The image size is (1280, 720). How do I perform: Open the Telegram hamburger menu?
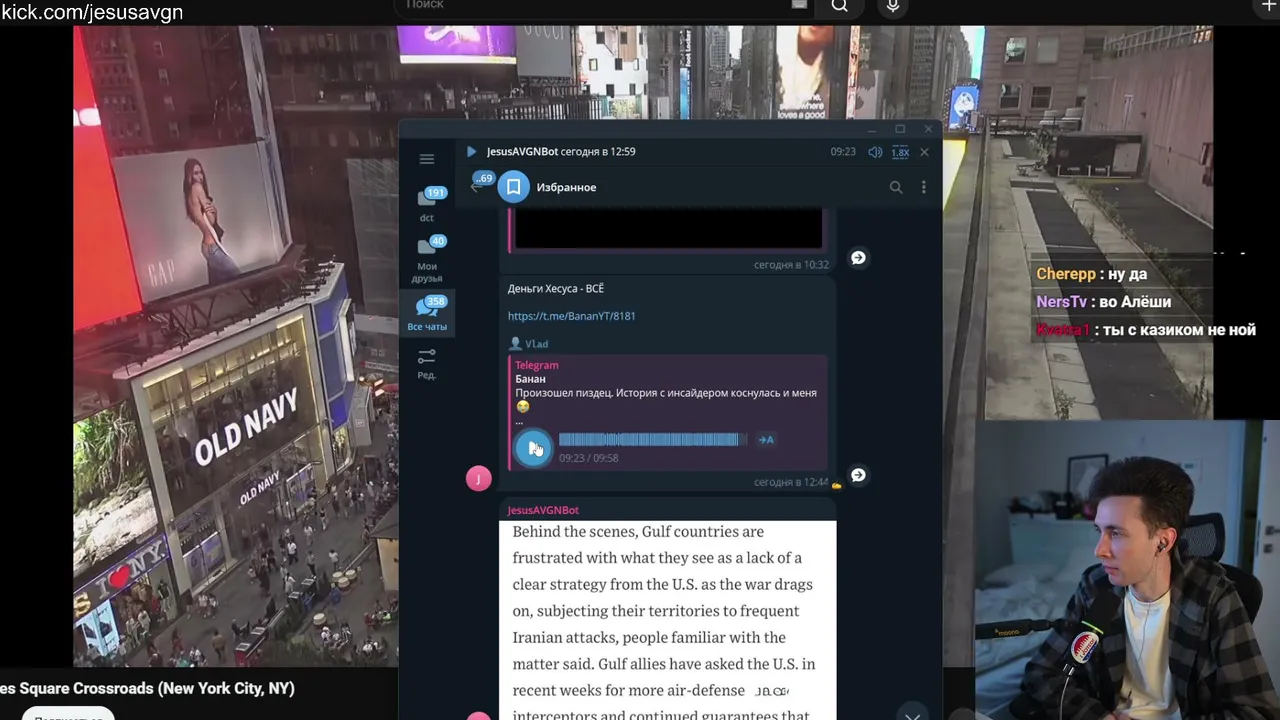[x=427, y=159]
